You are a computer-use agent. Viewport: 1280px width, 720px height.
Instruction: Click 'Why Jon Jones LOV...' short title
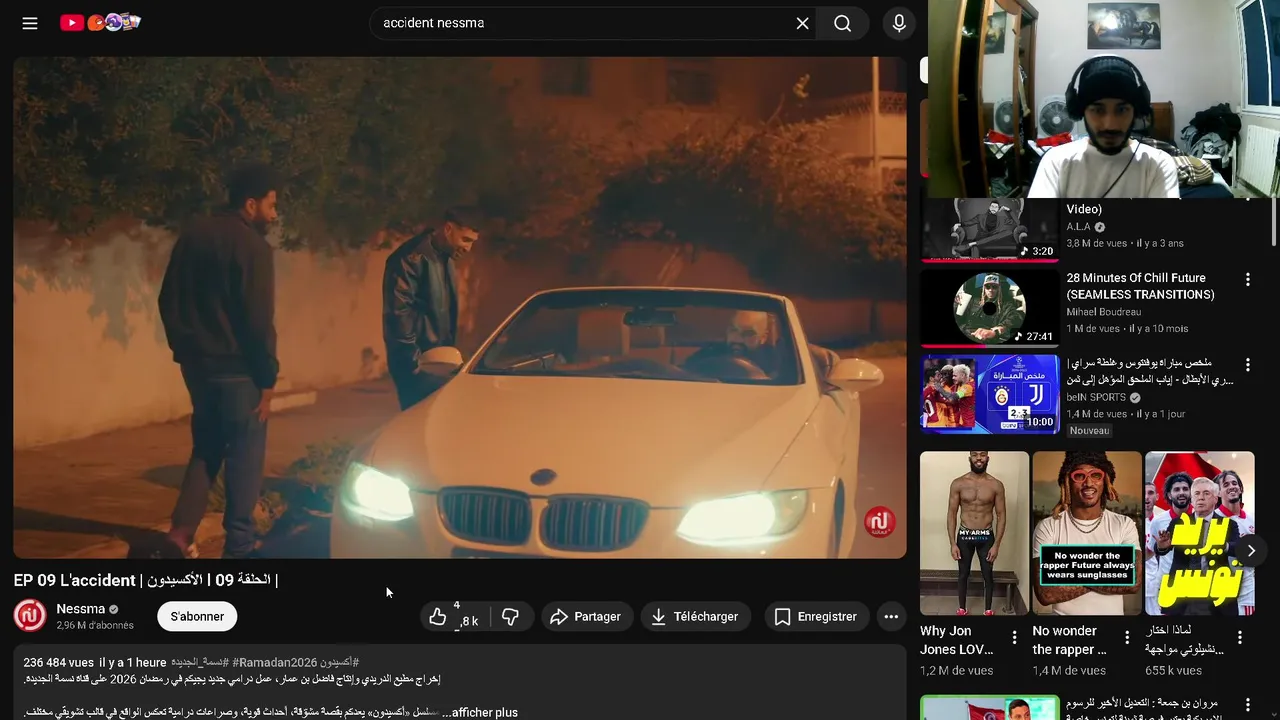click(956, 640)
